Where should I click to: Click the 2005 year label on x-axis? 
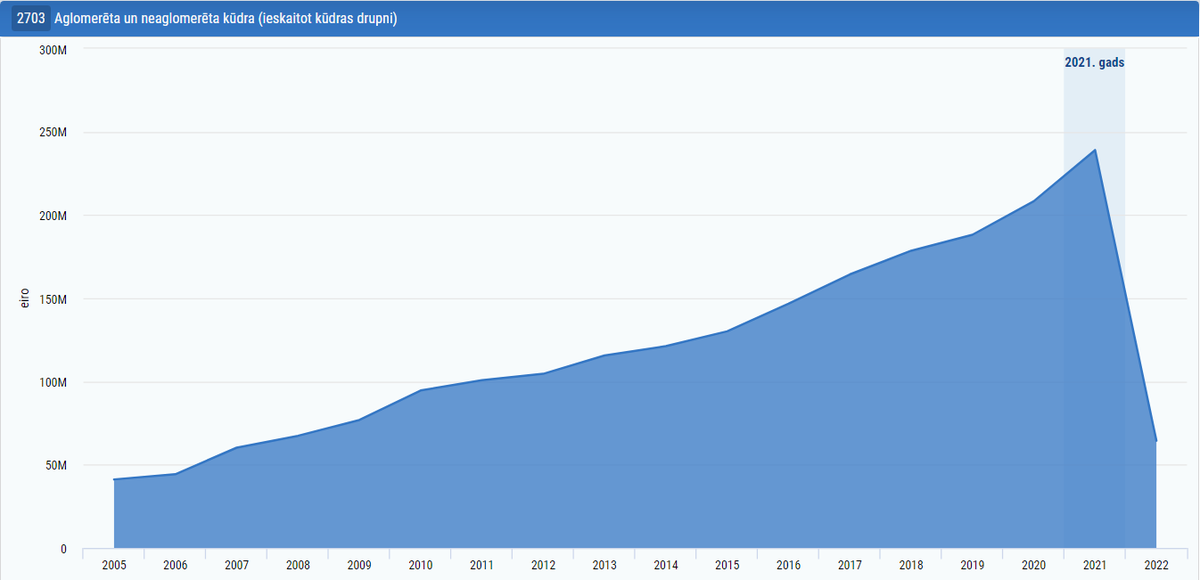(114, 566)
